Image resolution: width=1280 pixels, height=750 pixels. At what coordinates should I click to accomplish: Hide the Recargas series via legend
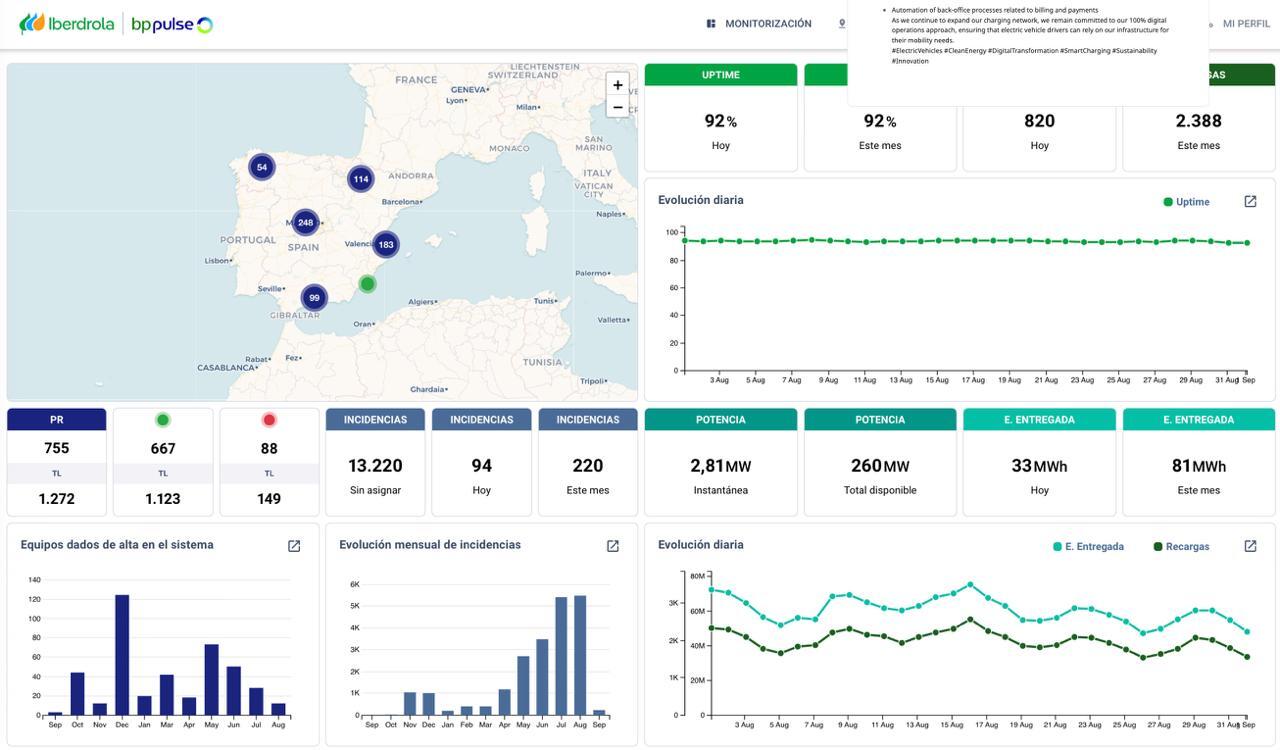(1181, 547)
